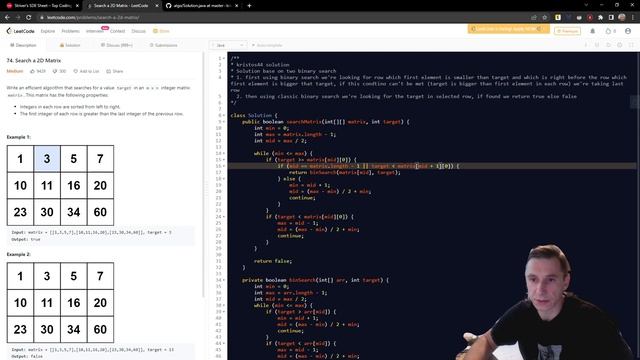Screen dimensions: 640x360
Task: Open the profile avatar menu
Action: click(x=628, y=31)
